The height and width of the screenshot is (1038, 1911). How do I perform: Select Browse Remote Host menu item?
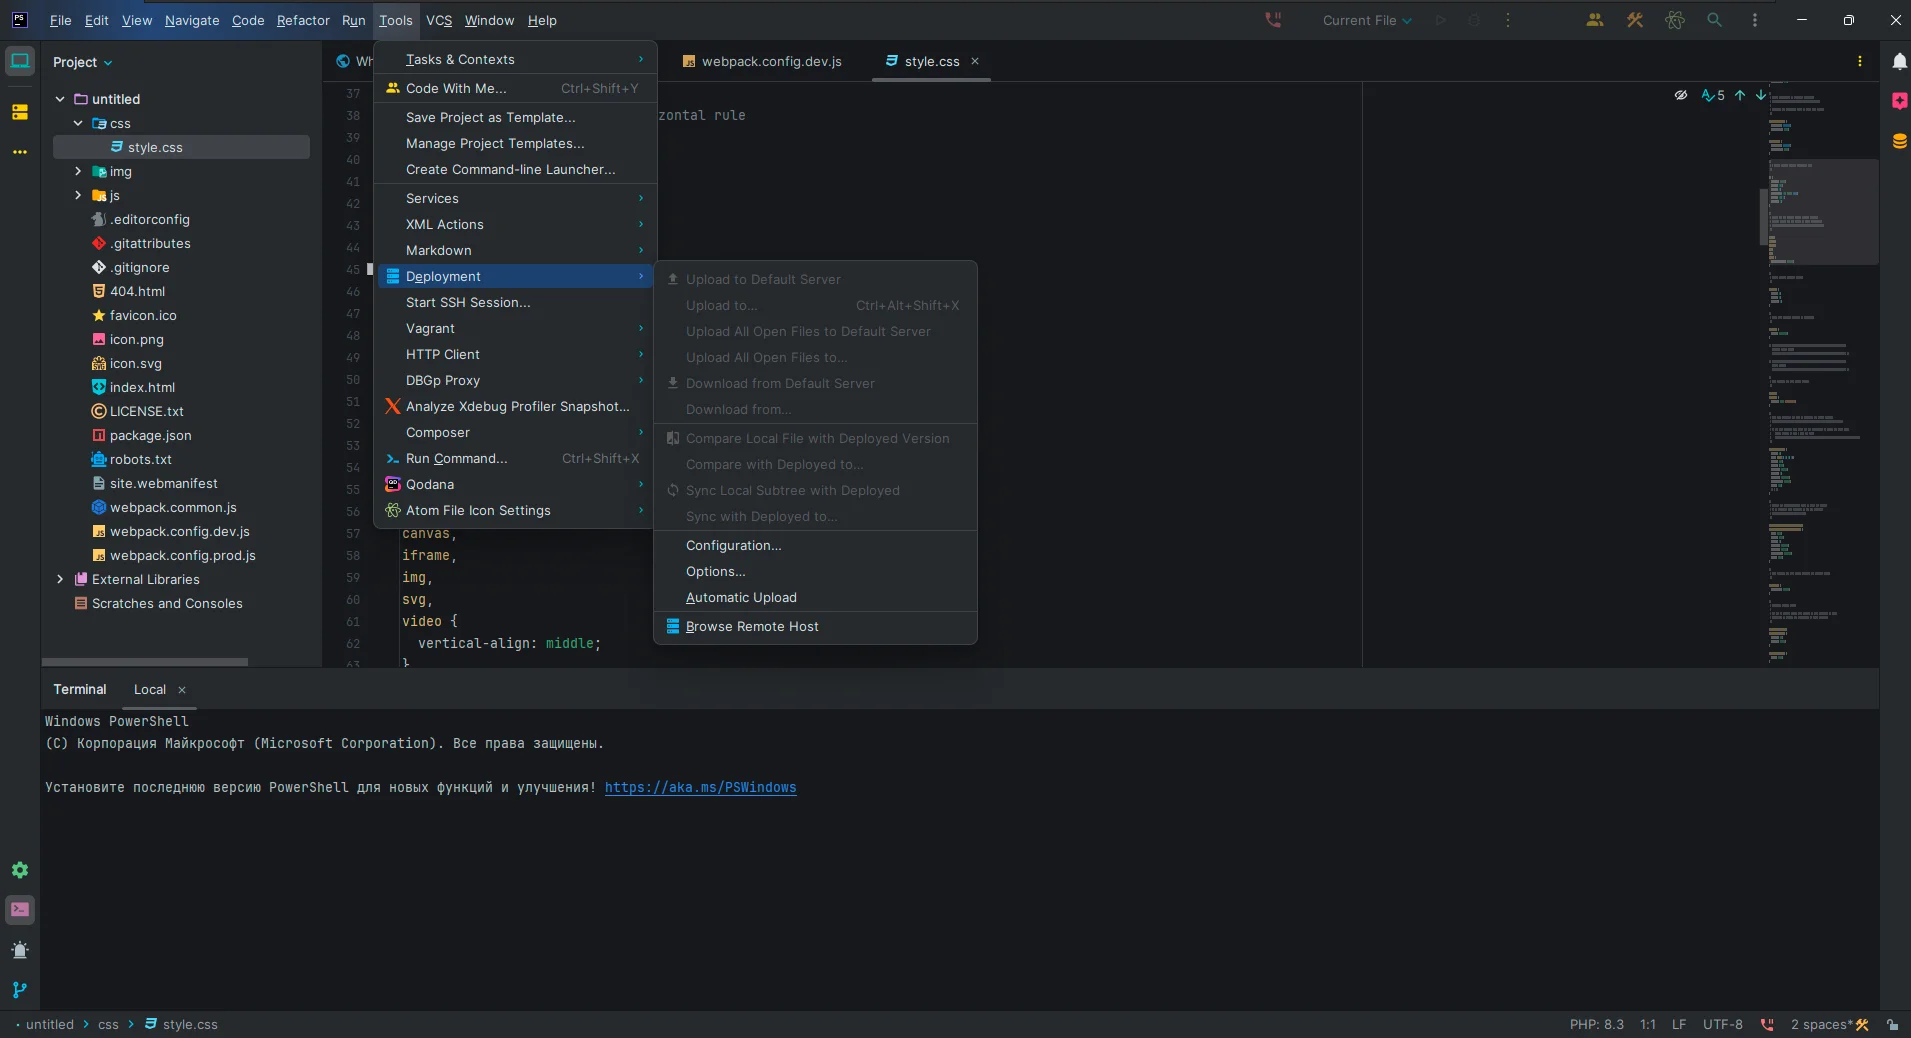pyautogui.click(x=752, y=627)
